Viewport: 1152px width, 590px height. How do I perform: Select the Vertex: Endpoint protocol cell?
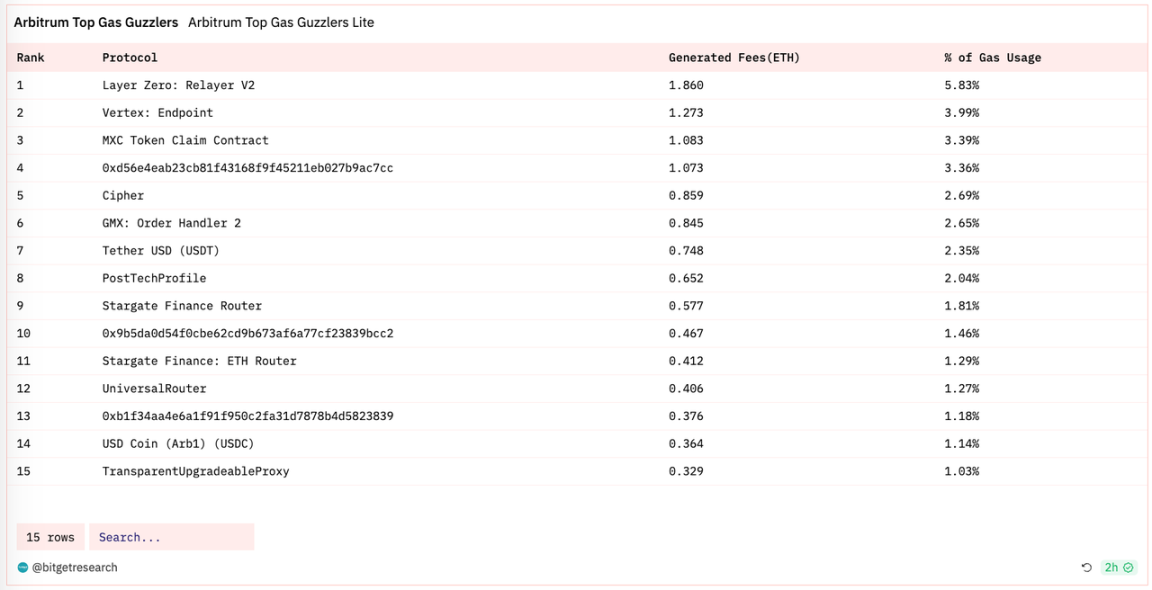pyautogui.click(x=157, y=113)
